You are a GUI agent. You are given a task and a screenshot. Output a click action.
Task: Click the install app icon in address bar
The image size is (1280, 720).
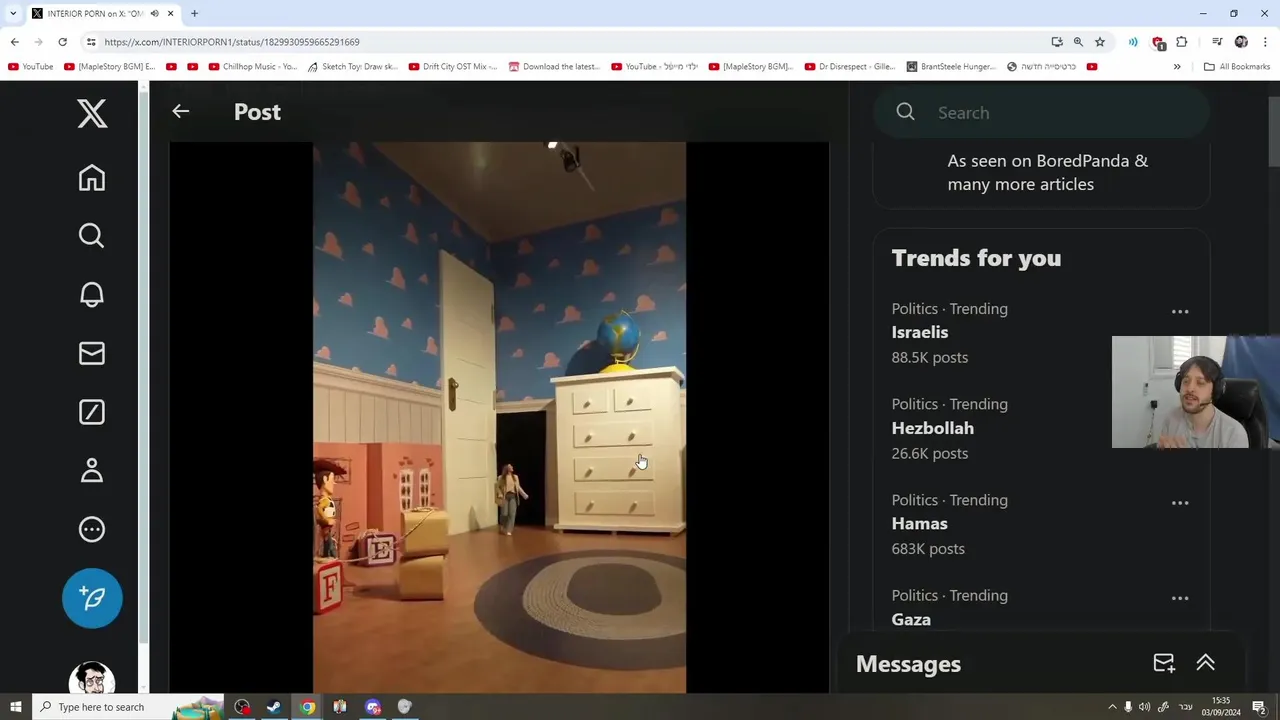(x=1057, y=42)
